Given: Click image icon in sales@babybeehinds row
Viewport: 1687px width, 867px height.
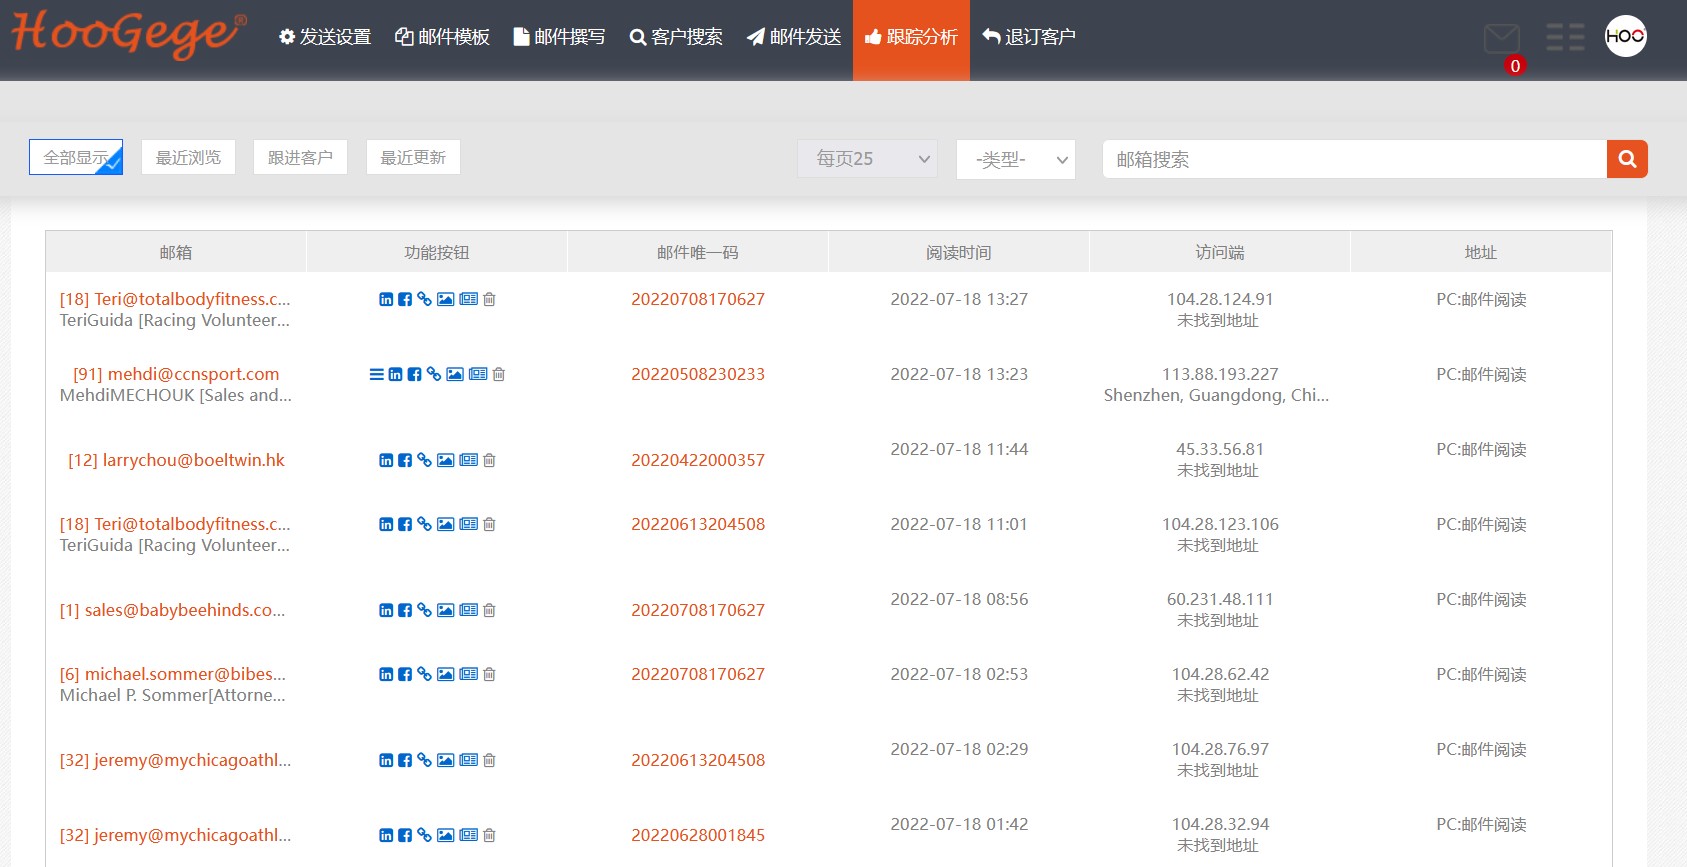Looking at the screenshot, I should tap(446, 610).
